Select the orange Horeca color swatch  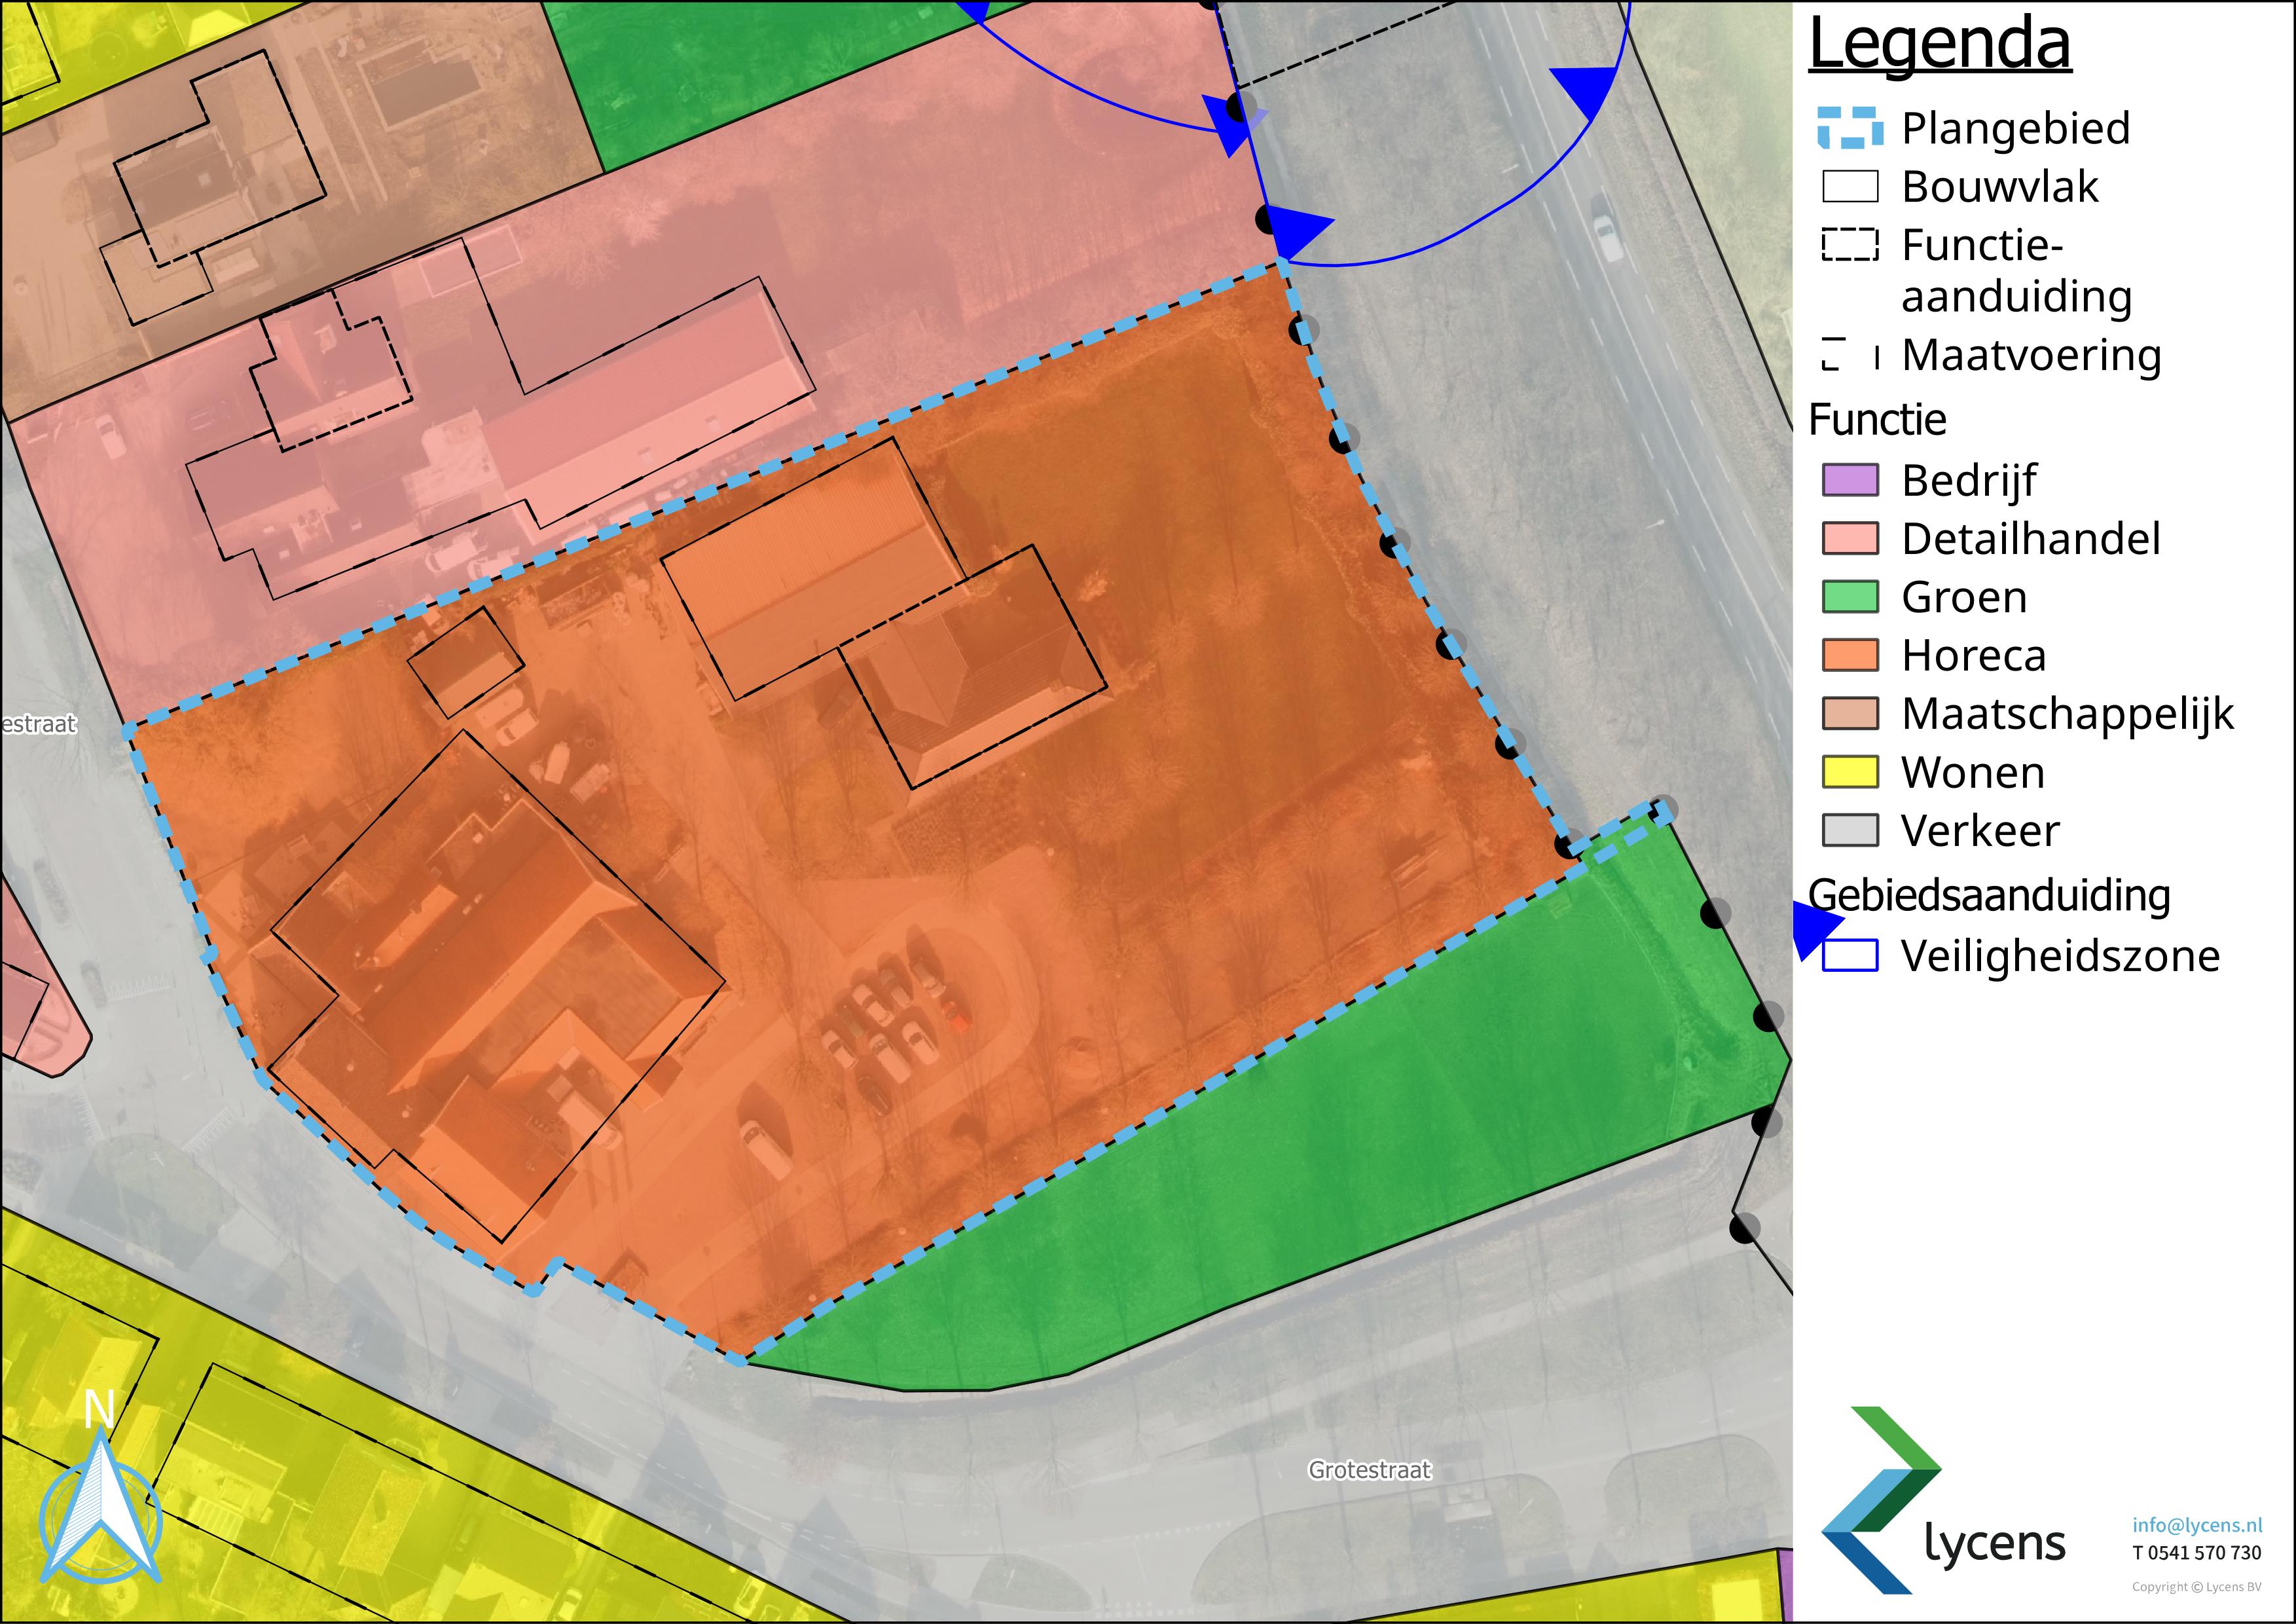(1850, 655)
